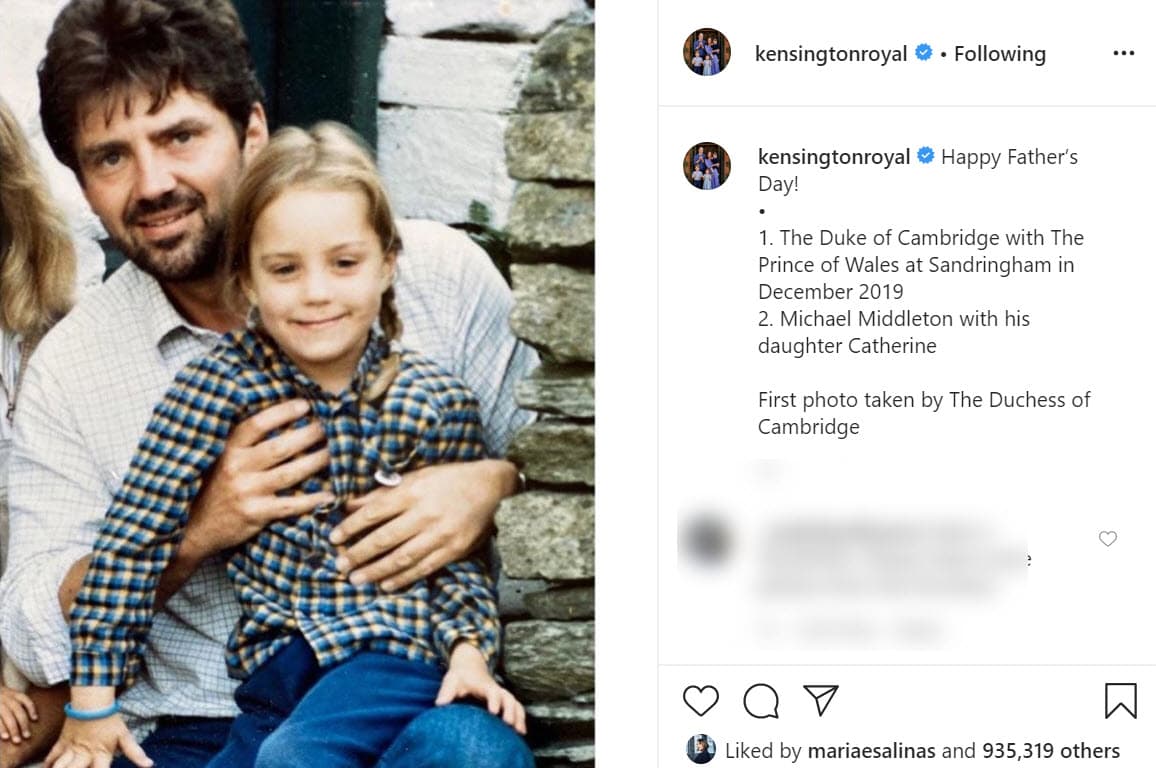Click the blurred commenter's avatar

[x=707, y=540]
